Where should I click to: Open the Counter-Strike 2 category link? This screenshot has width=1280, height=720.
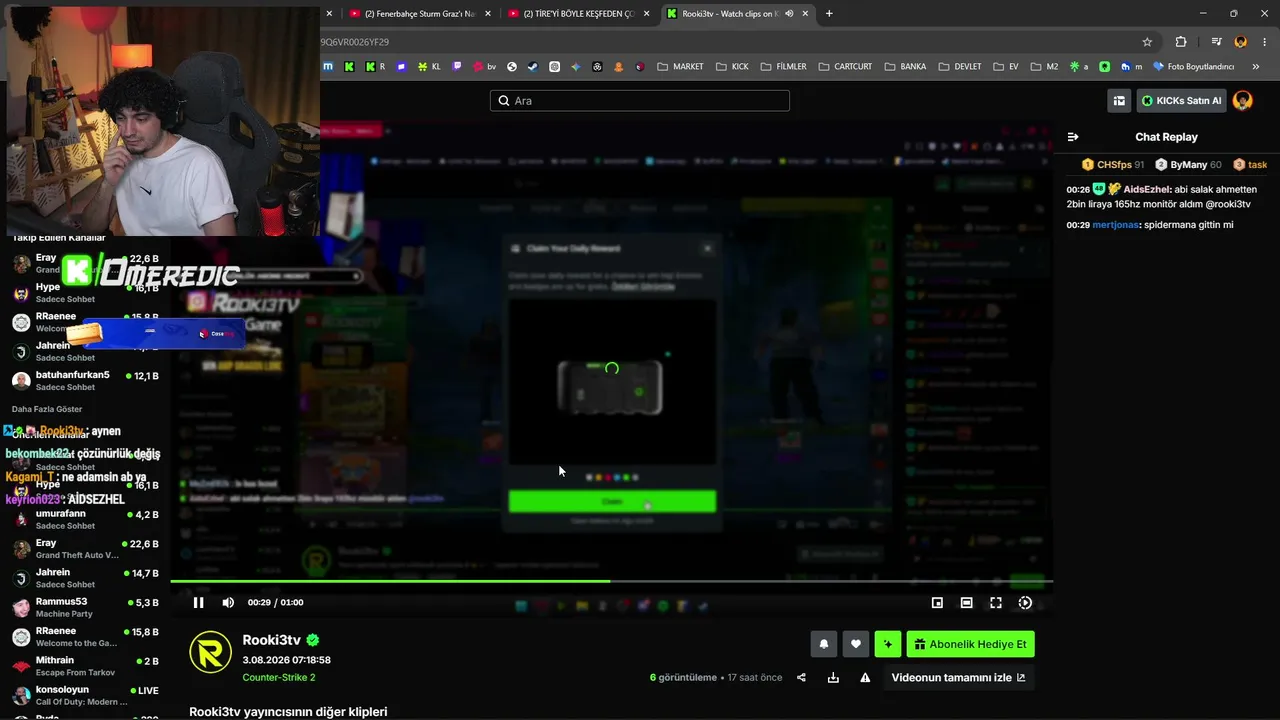click(x=278, y=677)
